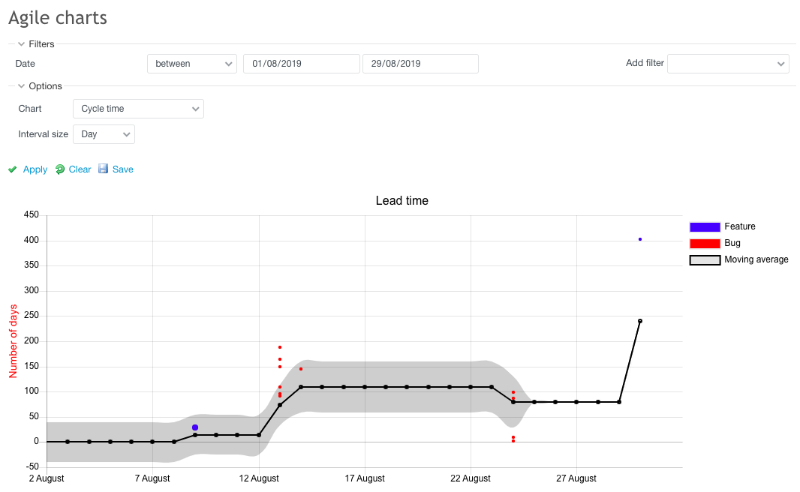This screenshot has width=800, height=492.
Task: Click the end date field 29/08/2019
Action: coord(420,64)
